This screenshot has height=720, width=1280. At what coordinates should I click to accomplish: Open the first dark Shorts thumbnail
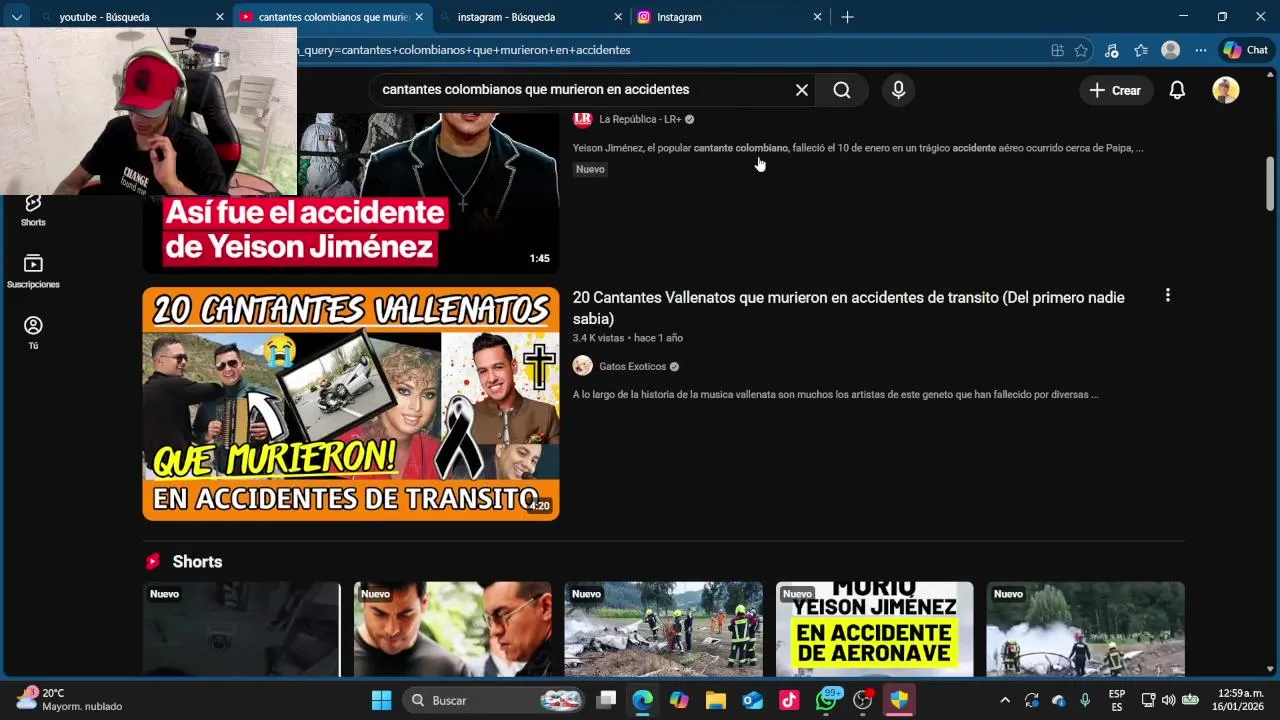click(241, 629)
